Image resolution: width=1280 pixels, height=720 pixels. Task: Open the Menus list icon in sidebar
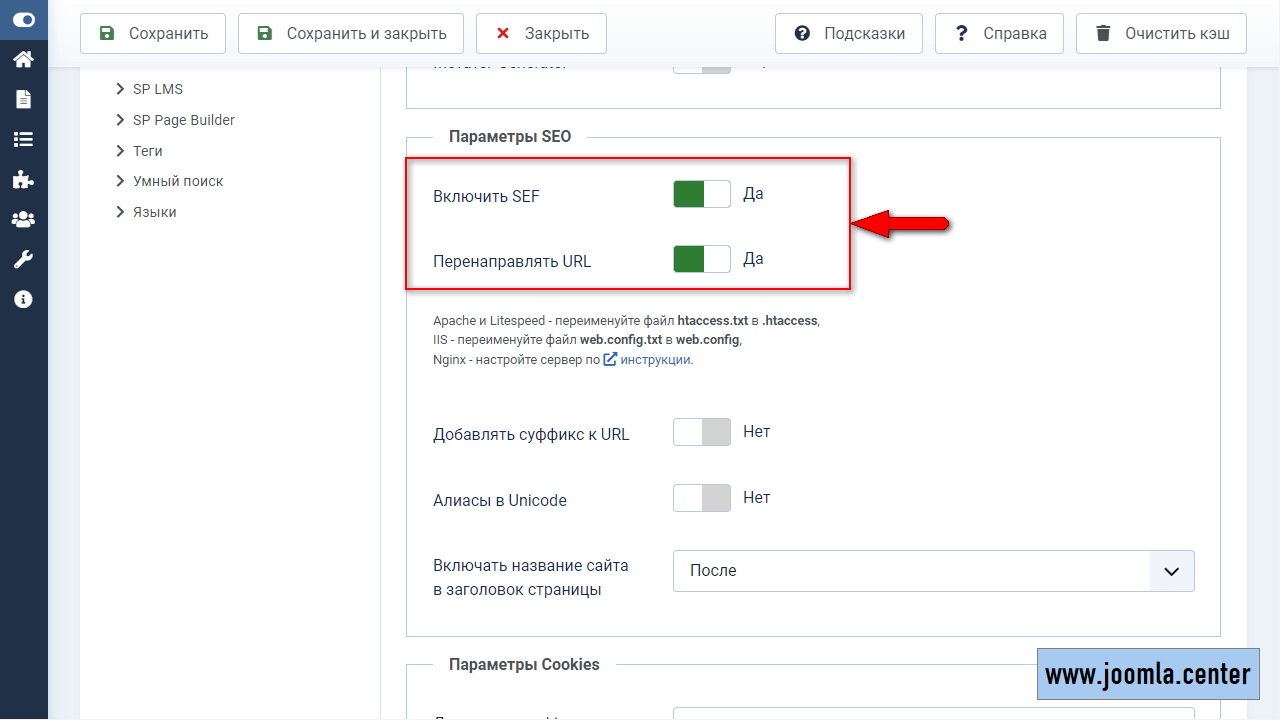(x=23, y=139)
